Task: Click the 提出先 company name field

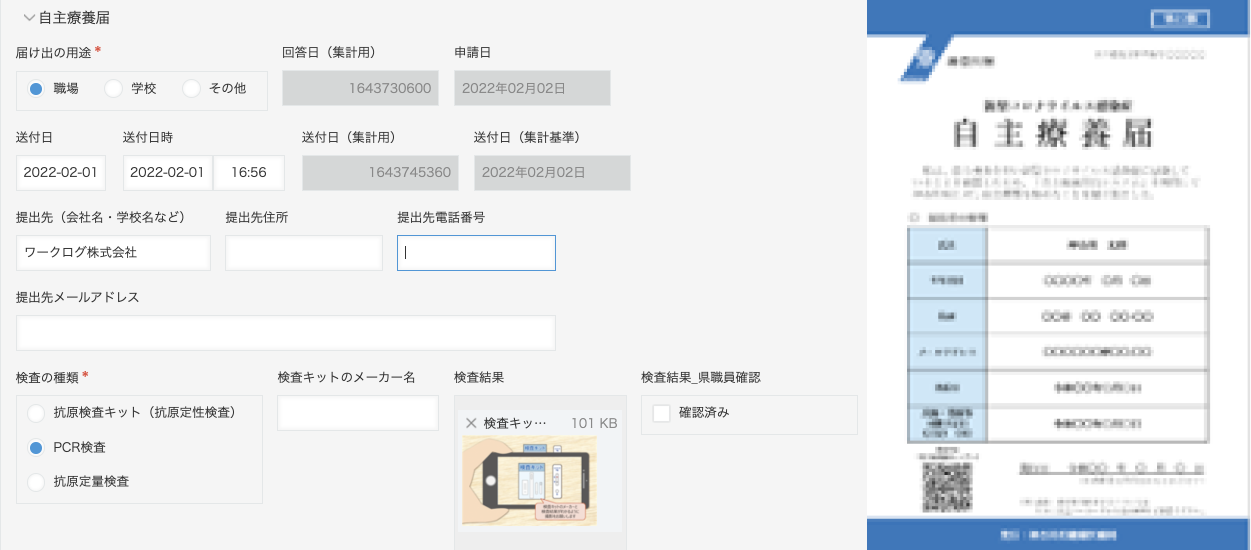Action: click(113, 253)
